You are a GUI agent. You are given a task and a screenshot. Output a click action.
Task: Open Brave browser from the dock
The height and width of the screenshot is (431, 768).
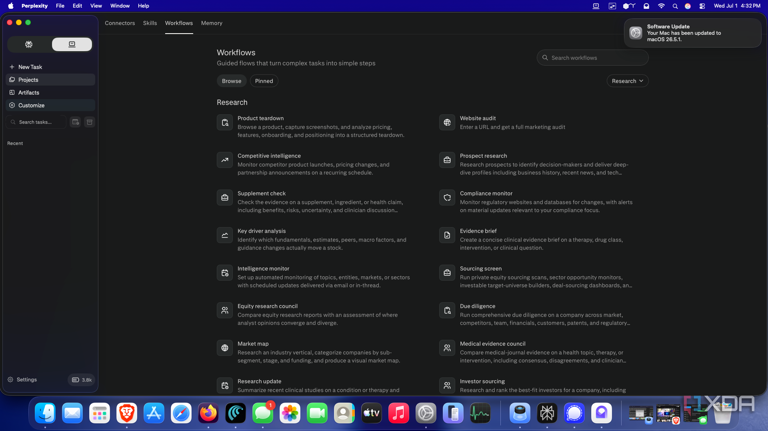126,413
